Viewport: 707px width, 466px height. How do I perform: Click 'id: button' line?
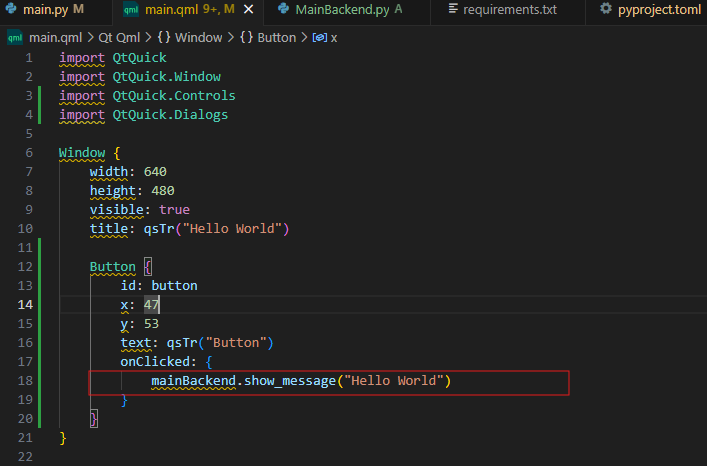click(x=159, y=286)
